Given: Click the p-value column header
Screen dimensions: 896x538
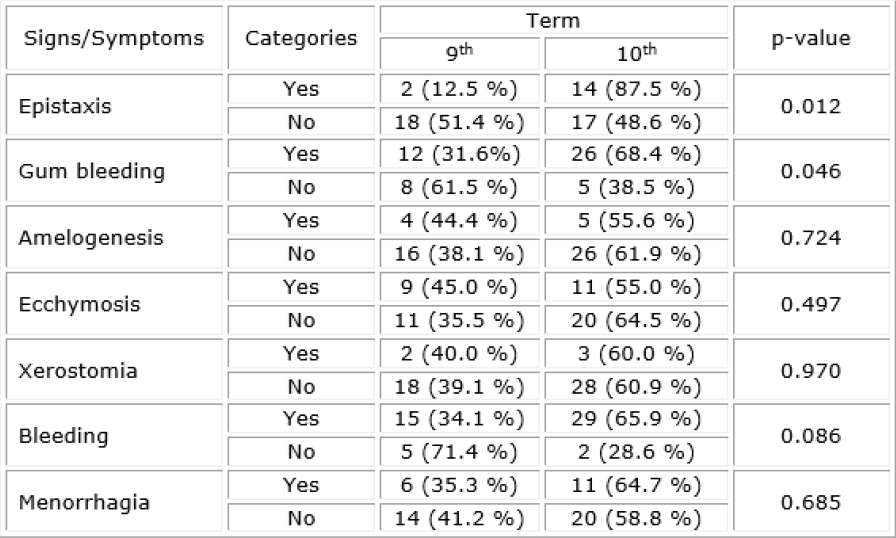Looking at the screenshot, I should coord(811,38).
